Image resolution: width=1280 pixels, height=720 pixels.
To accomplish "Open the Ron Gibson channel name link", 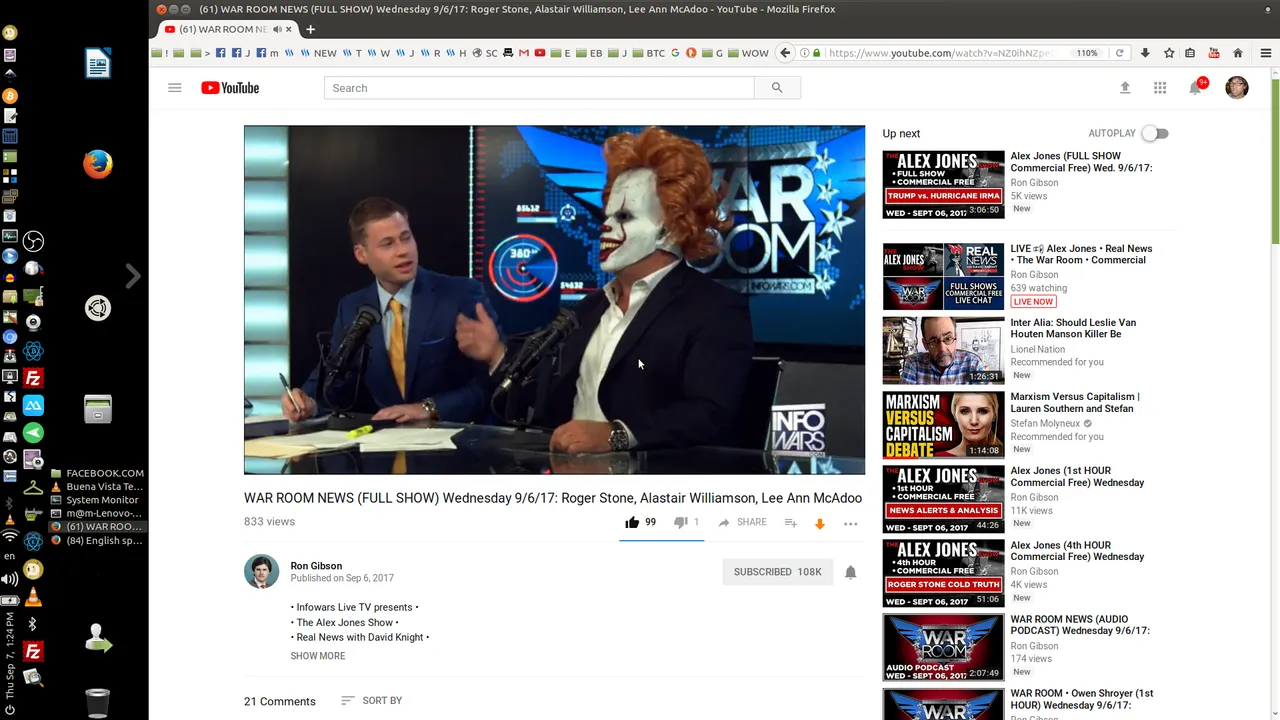I will 316,566.
